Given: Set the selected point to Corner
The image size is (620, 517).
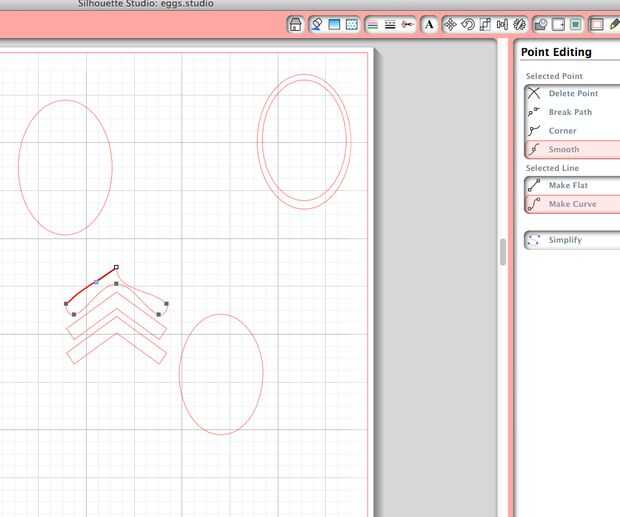Looking at the screenshot, I should pos(572,130).
